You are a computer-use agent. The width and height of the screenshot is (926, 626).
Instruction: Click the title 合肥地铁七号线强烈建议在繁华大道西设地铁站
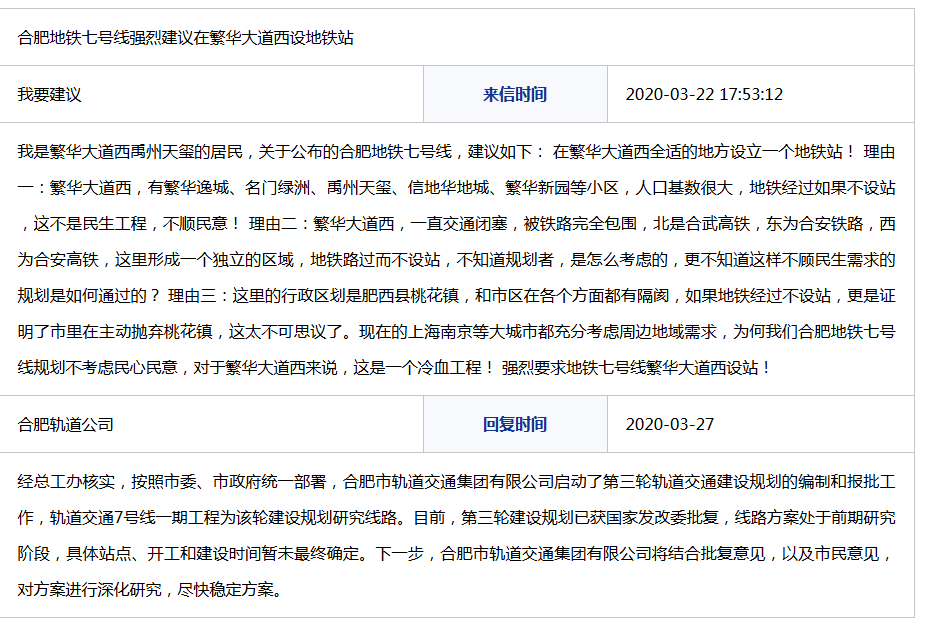tap(185, 38)
